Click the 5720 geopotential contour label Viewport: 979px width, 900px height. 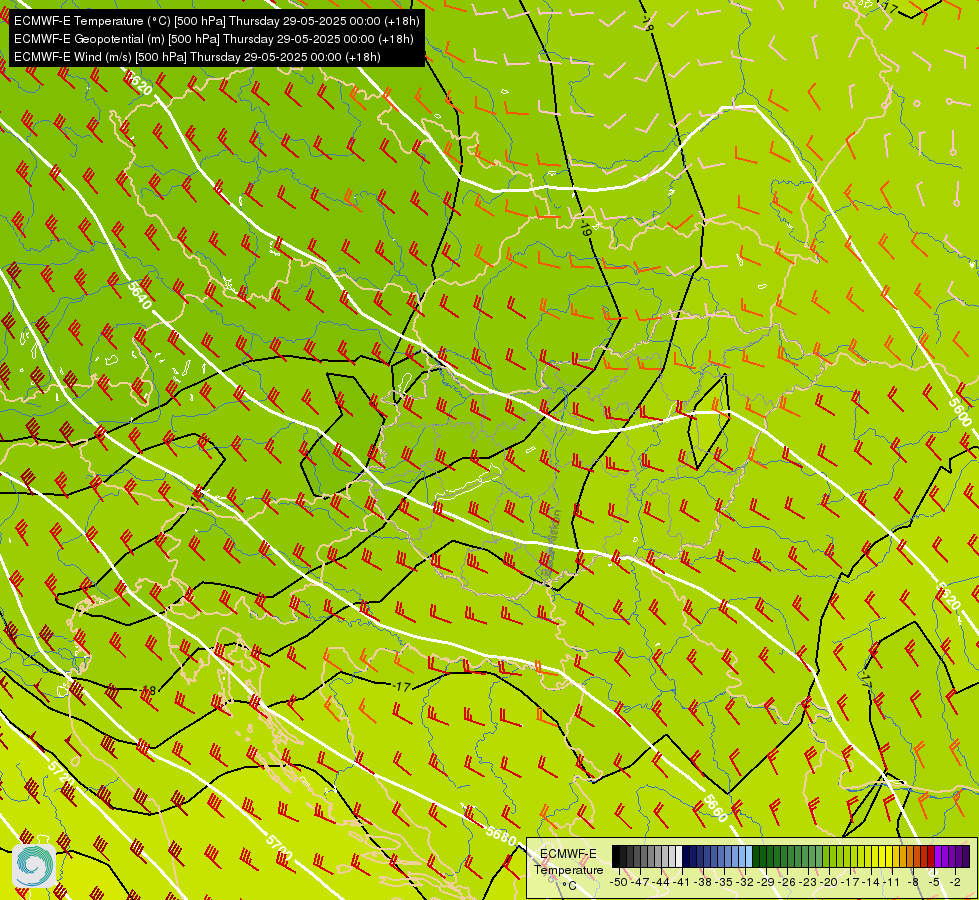click(61, 774)
